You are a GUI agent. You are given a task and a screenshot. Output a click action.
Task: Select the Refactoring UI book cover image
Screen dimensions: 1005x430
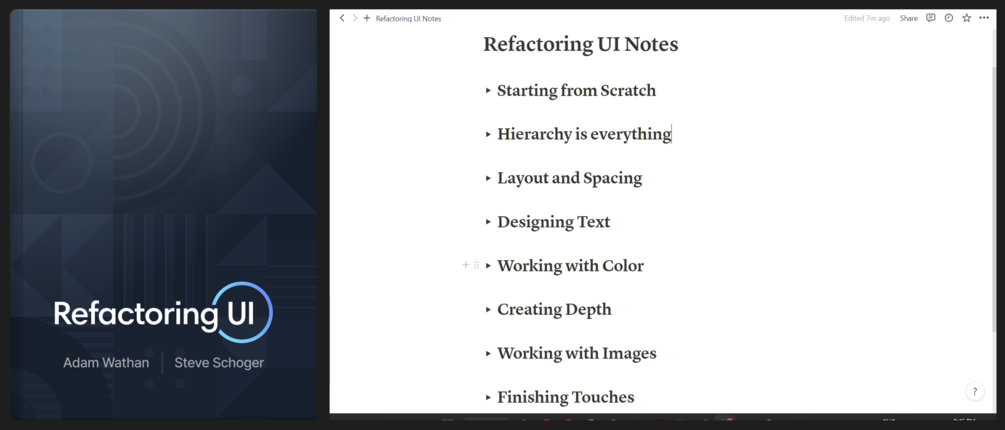pos(163,215)
